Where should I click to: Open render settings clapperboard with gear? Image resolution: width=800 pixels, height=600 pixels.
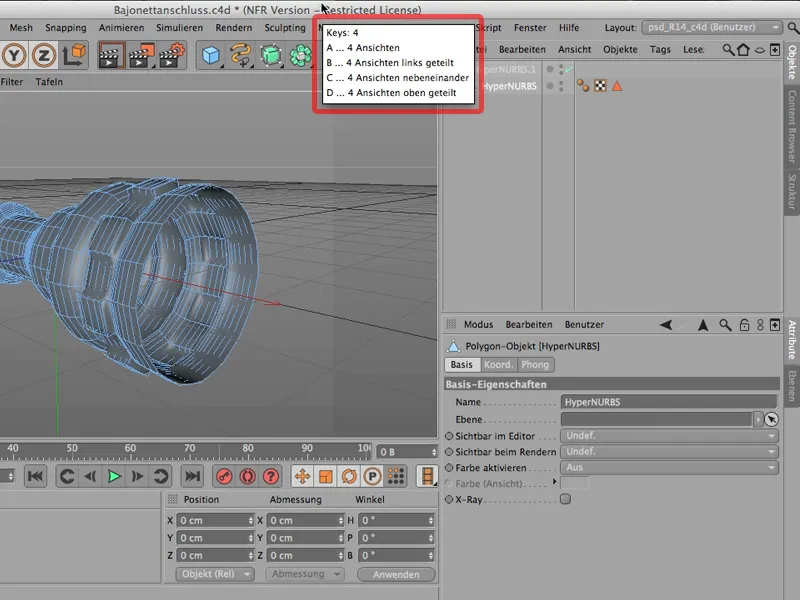tap(171, 55)
